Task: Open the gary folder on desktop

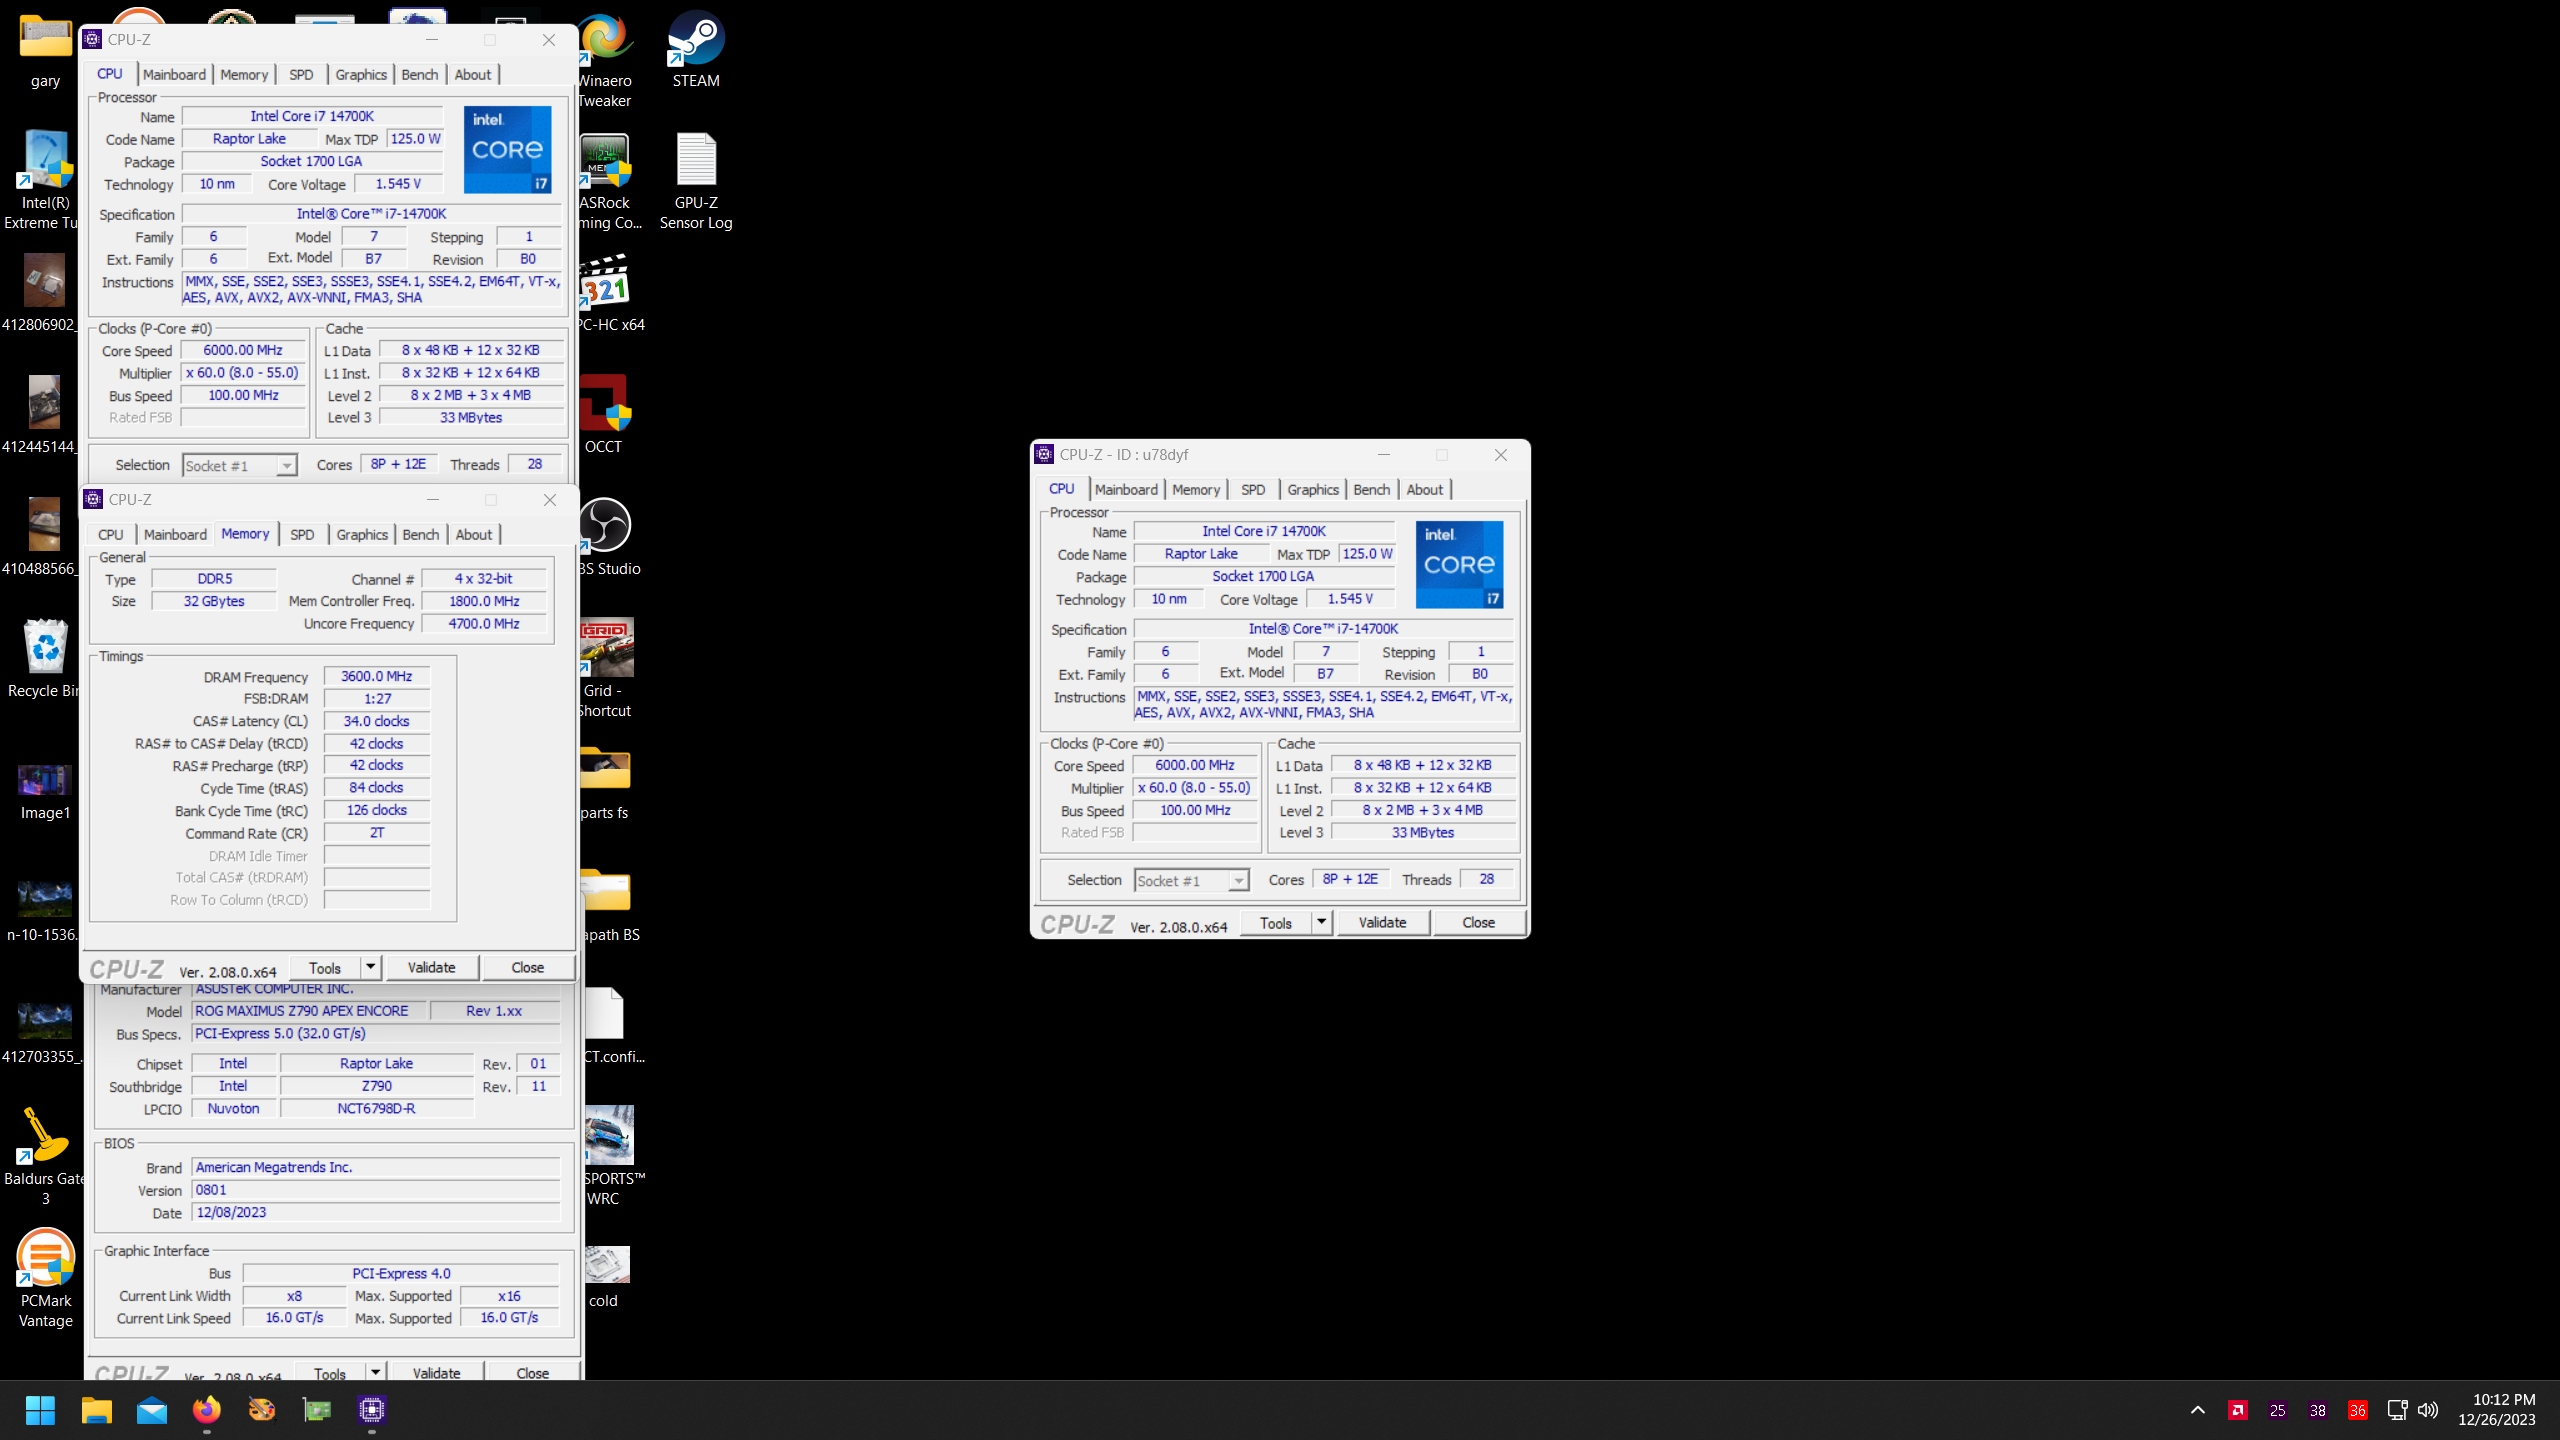Action: tap(45, 50)
